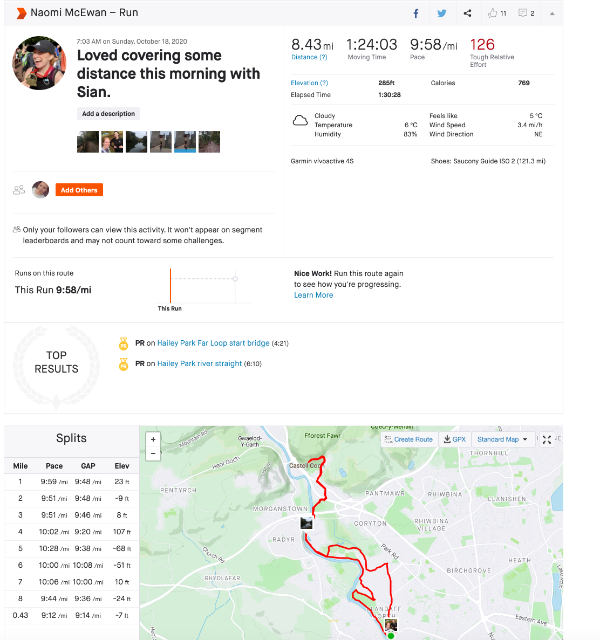
Task: Open Hailey Park Far Loop segment link
Action: point(213,343)
